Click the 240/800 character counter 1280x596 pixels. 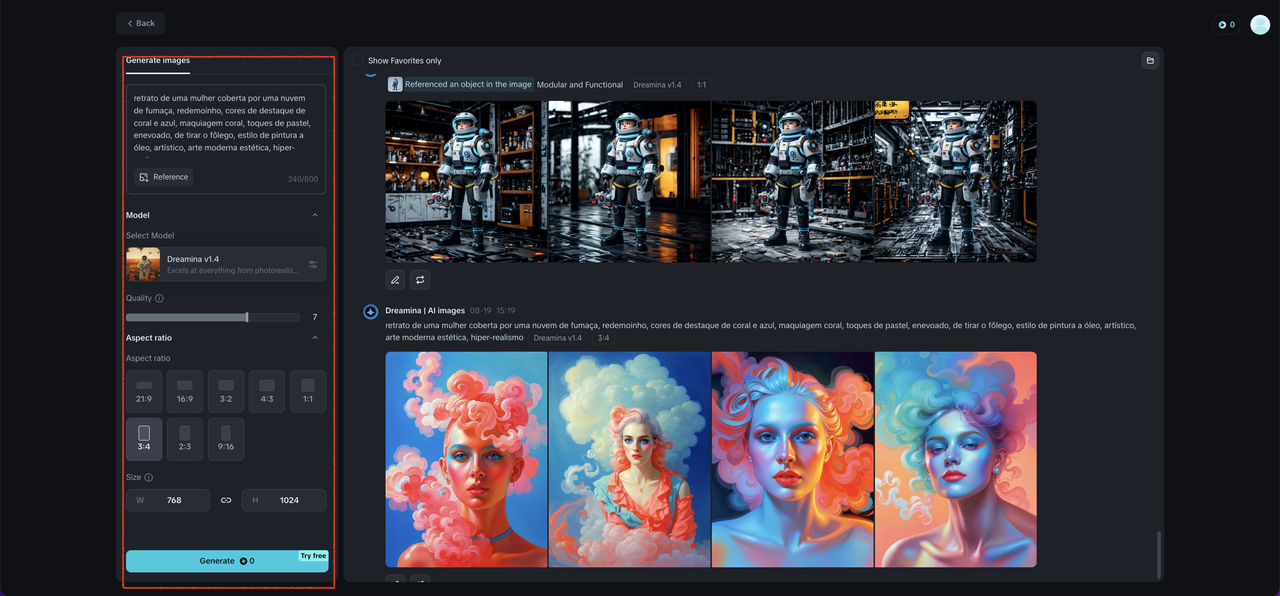(303, 180)
